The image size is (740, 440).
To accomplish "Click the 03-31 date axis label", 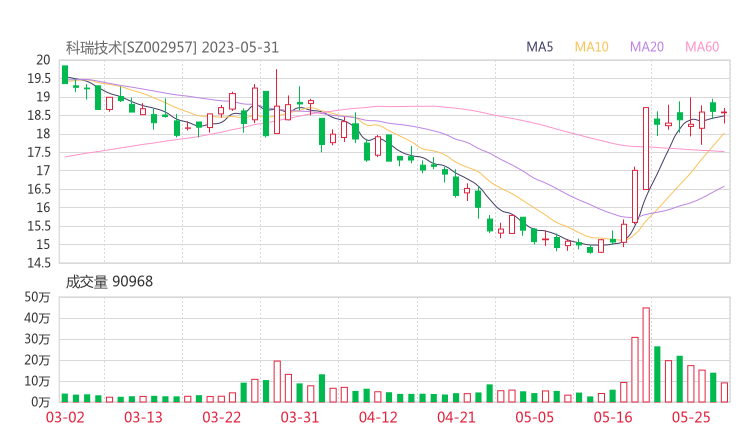I will coord(300,418).
